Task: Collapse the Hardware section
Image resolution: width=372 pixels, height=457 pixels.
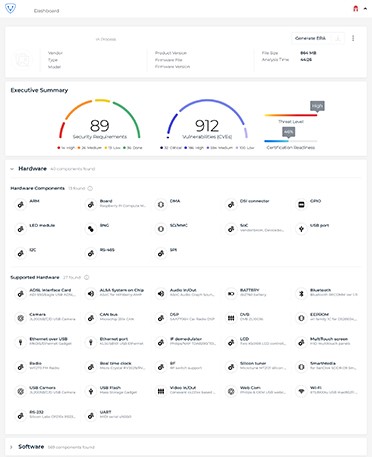Action: pyautogui.click(x=12, y=169)
